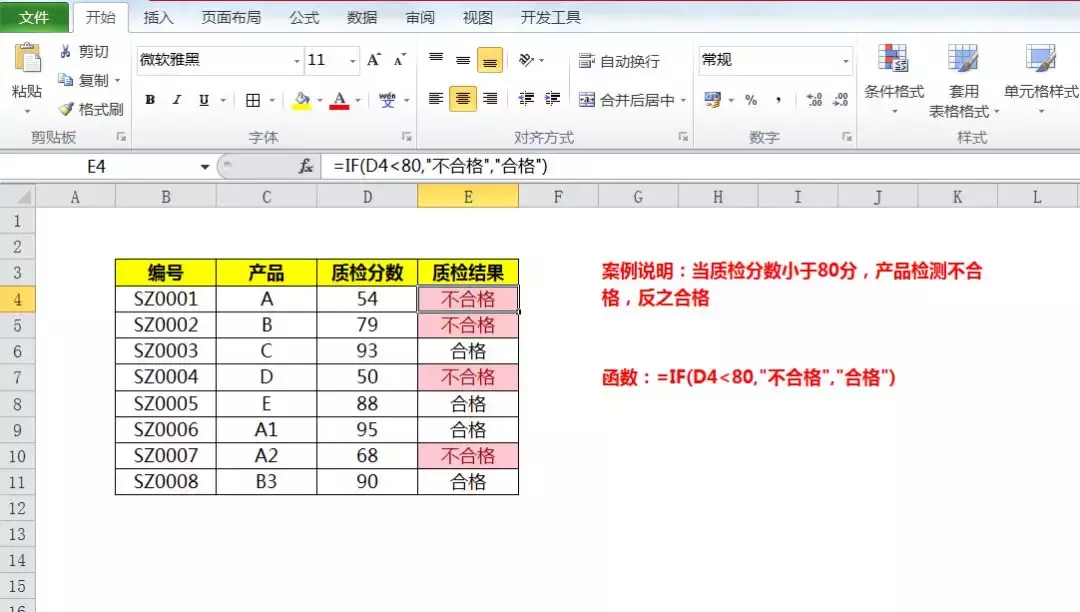The width and height of the screenshot is (1080, 612).
Task: Toggle 自动换行 wrap text
Action: 619,61
